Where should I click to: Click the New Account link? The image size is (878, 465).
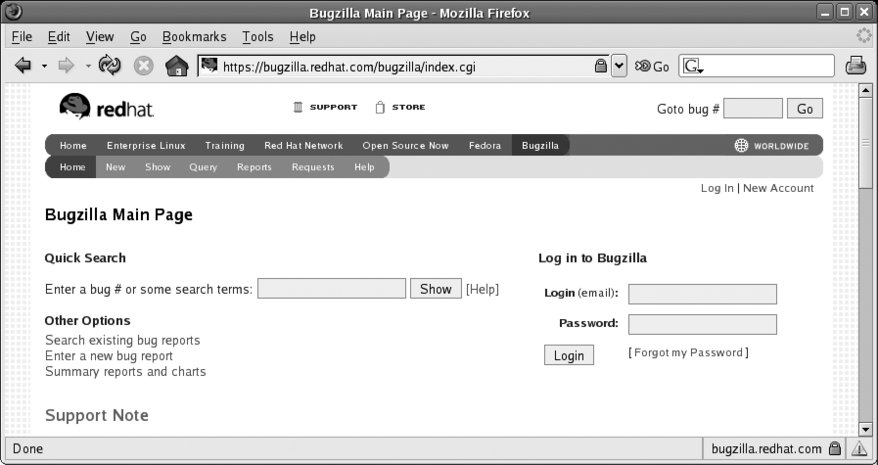click(x=778, y=188)
